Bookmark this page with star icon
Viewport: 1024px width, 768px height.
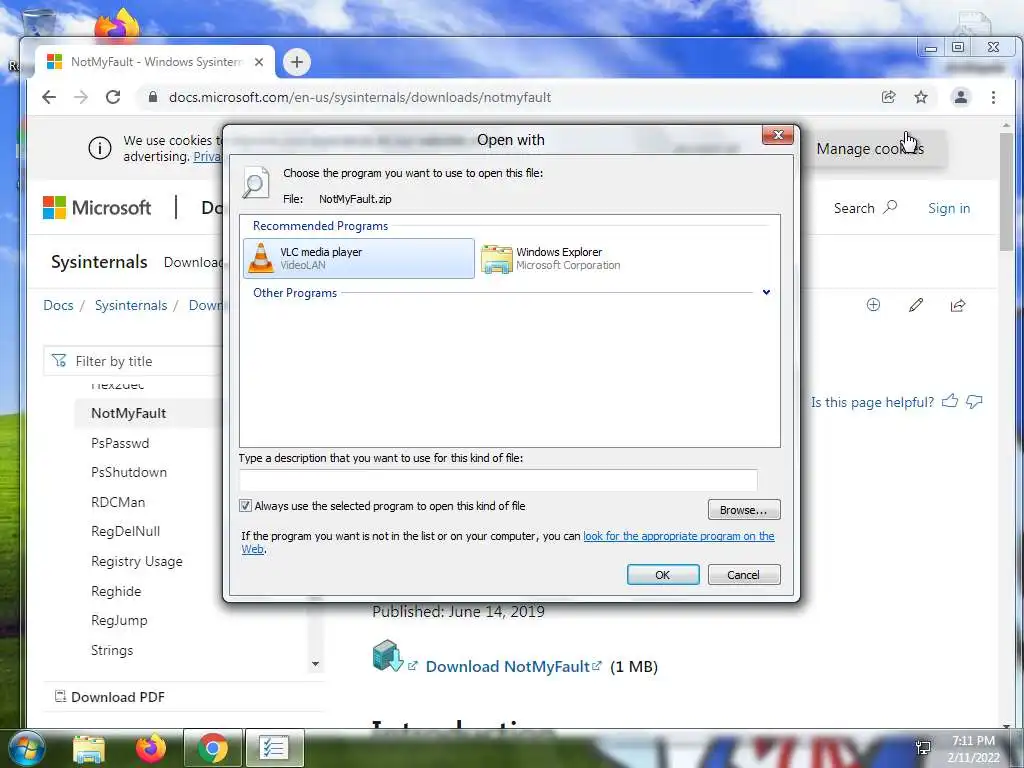(x=921, y=97)
